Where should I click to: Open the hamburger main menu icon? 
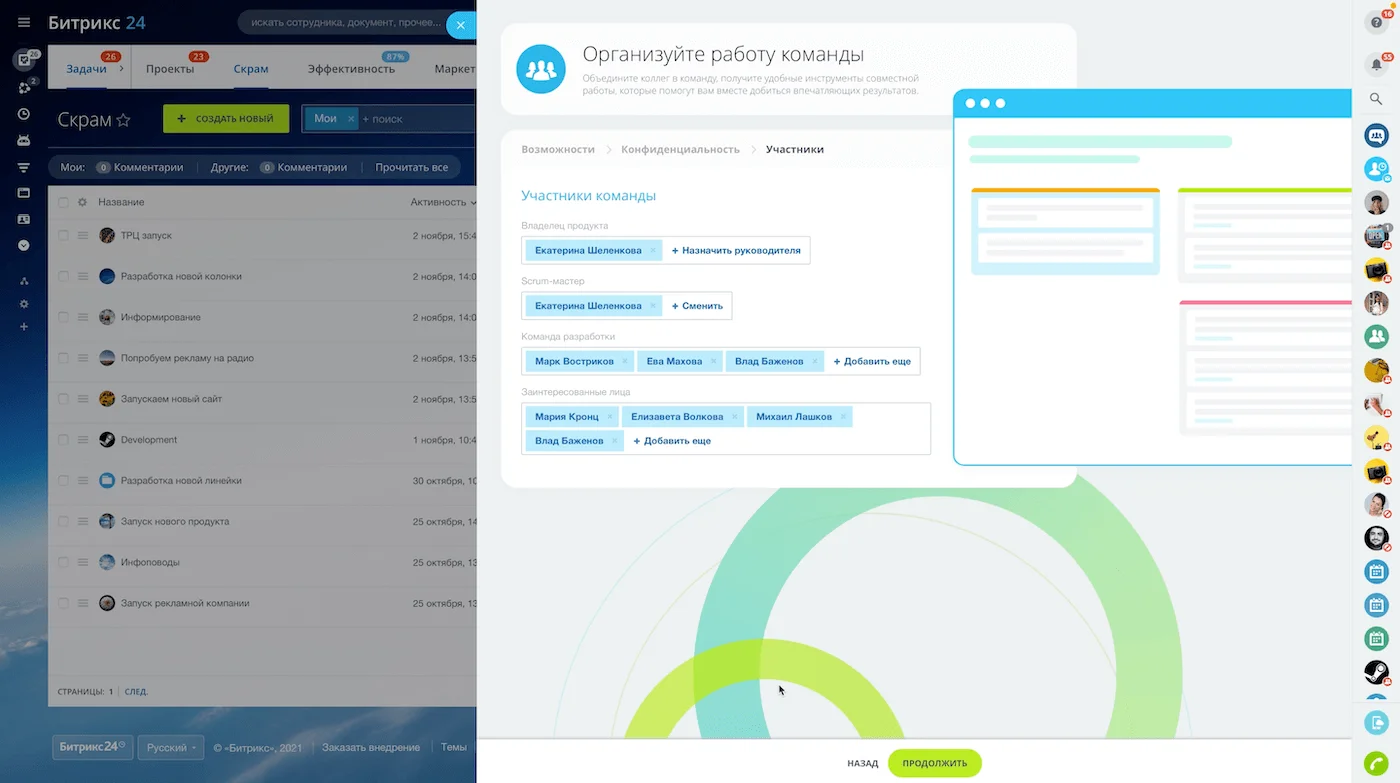click(x=24, y=22)
